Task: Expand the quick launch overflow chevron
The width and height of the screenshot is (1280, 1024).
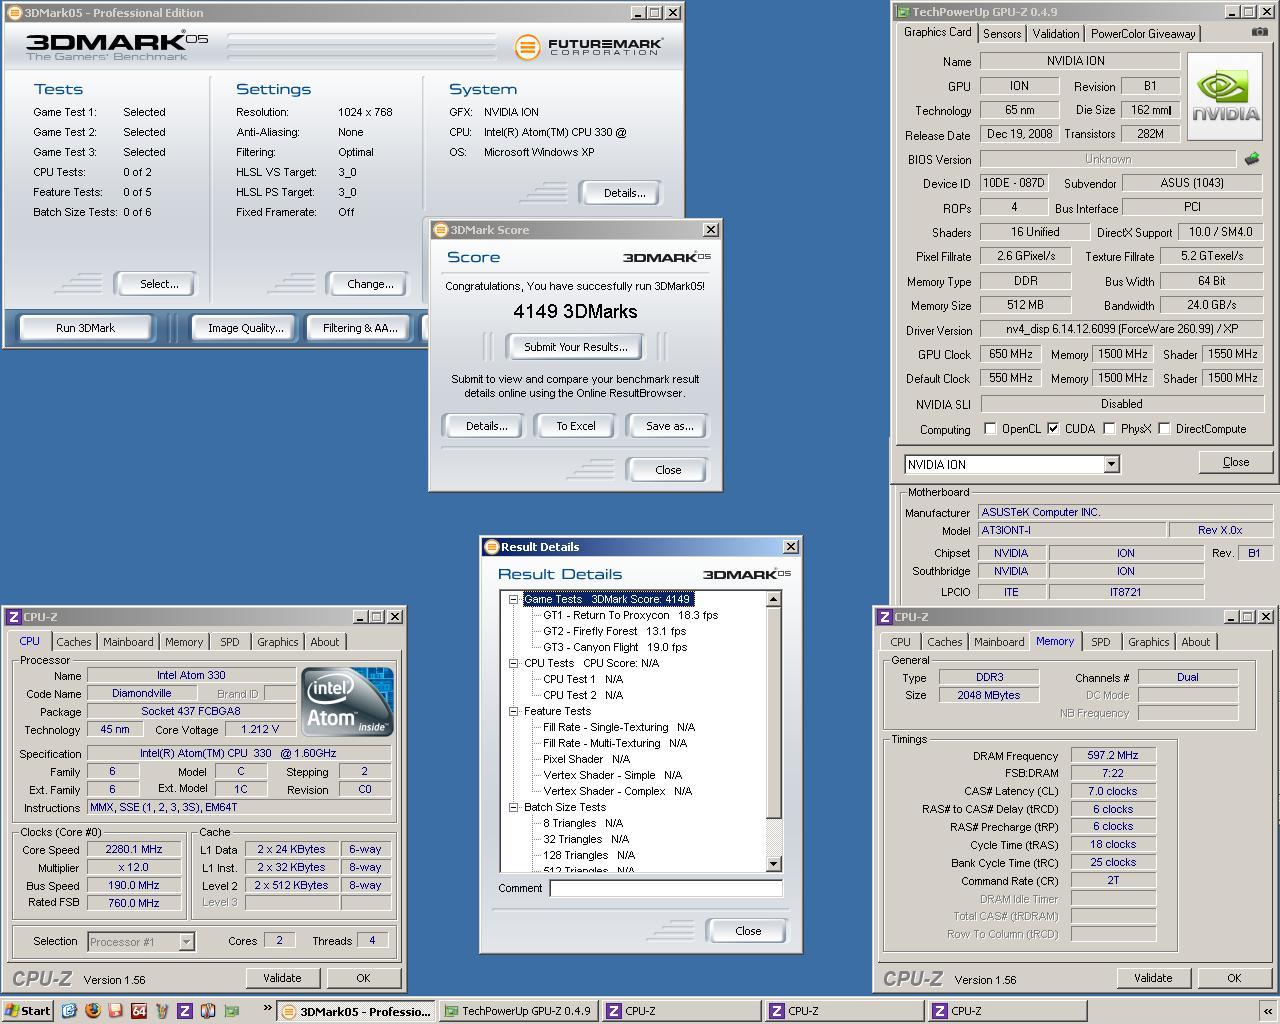Action: point(268,1008)
